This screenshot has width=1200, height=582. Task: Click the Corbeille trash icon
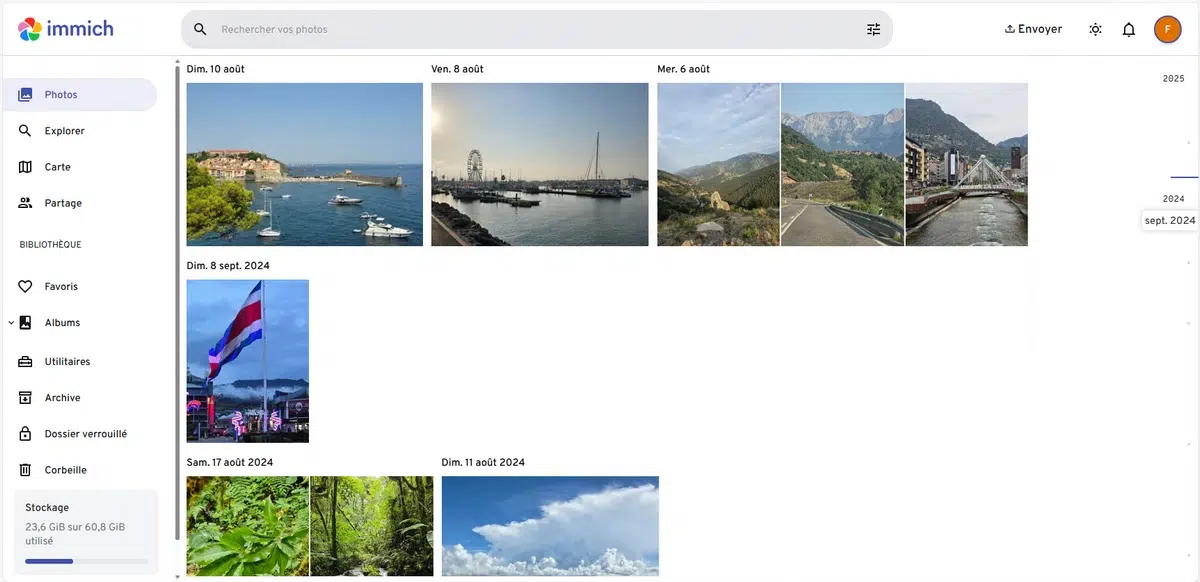click(26, 470)
